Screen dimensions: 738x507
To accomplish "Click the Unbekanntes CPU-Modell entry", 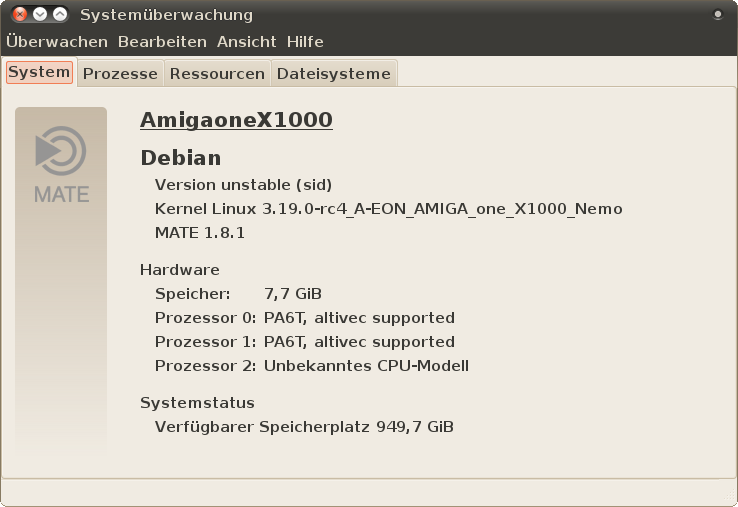I will click(x=366, y=366).
